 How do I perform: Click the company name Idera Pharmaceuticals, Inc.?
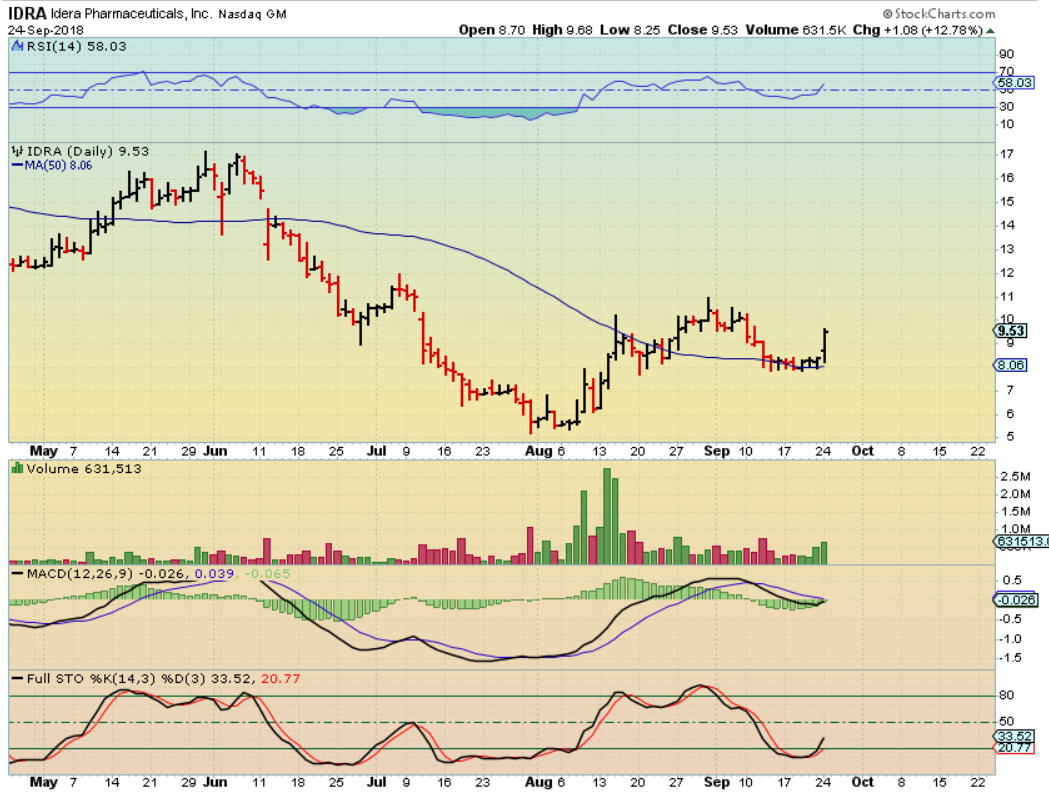[x=132, y=13]
